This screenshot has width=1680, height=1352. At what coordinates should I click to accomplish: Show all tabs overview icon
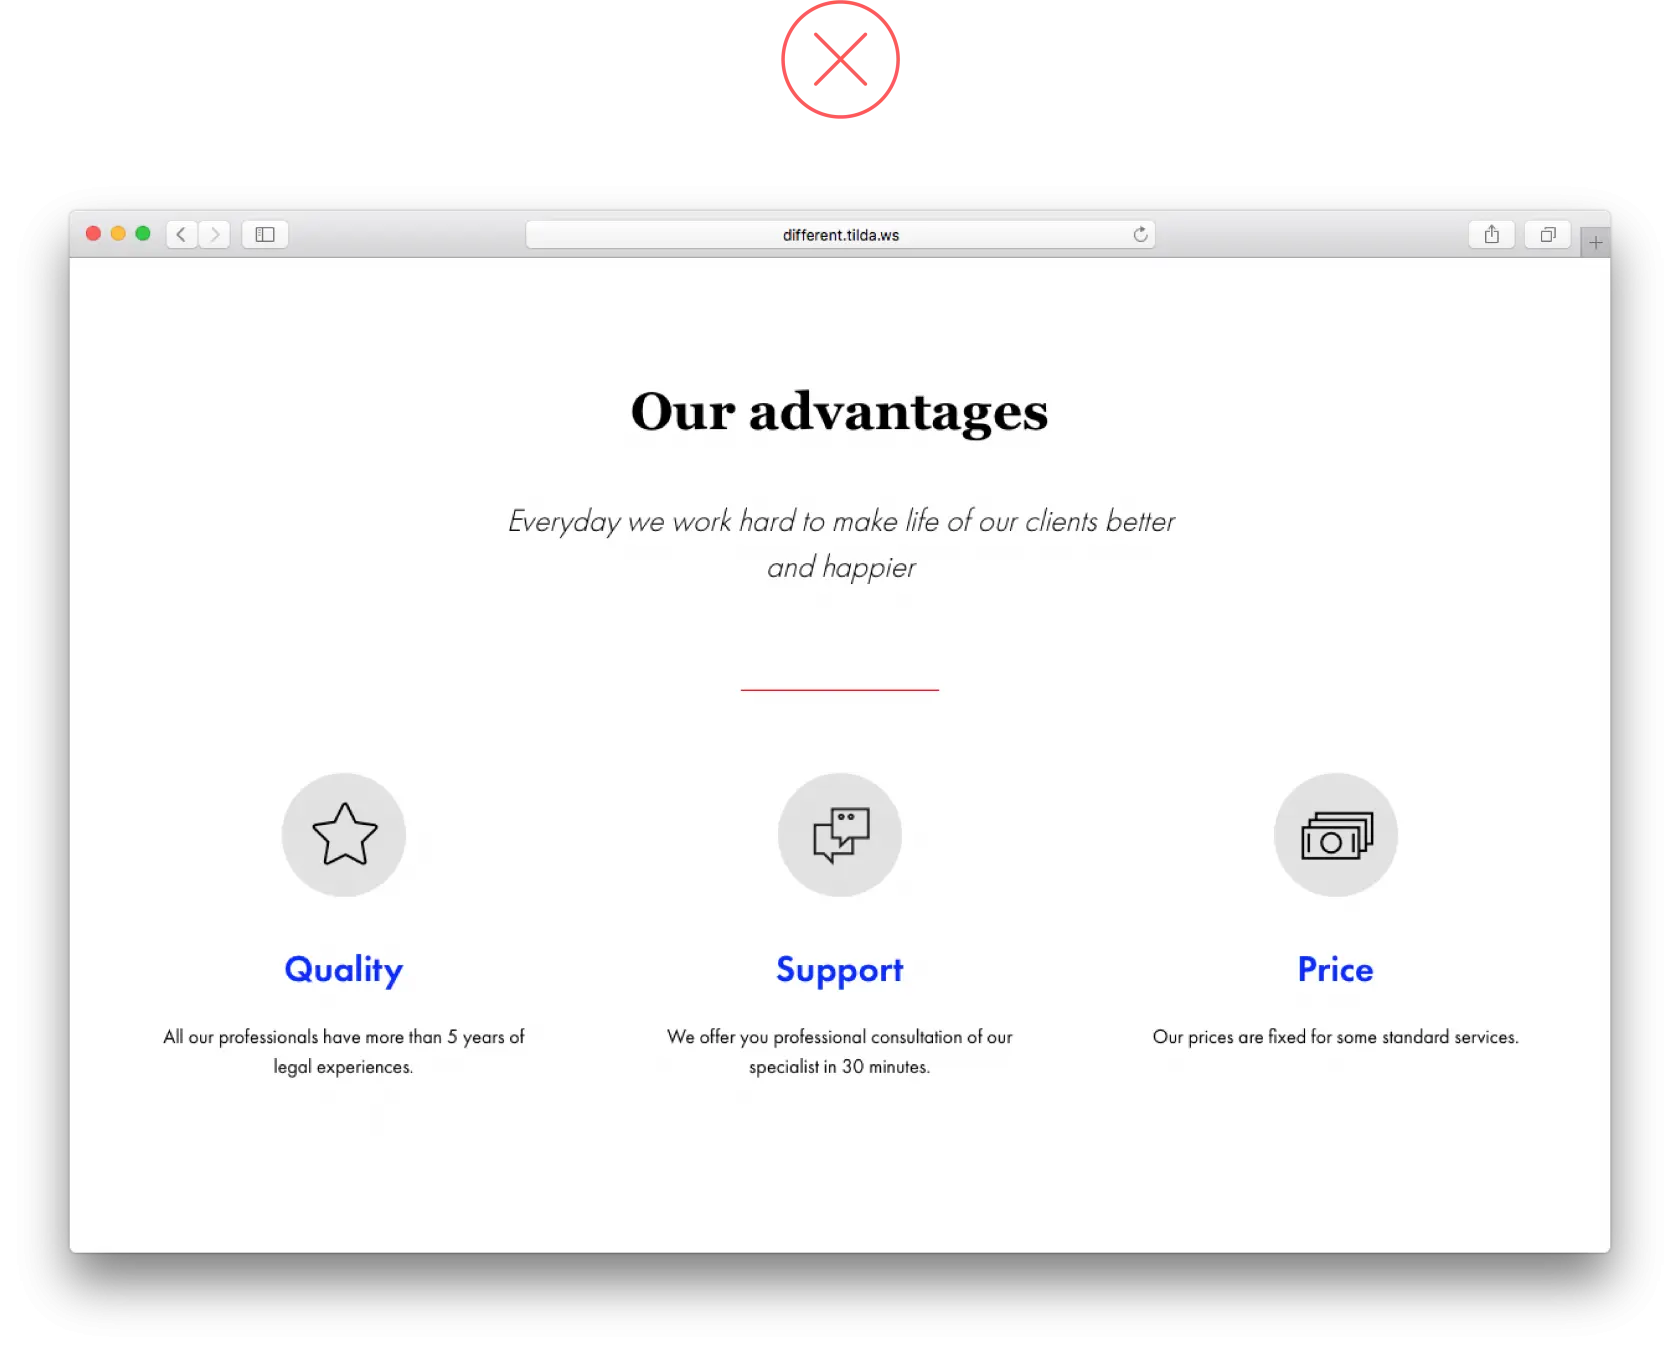[1548, 234]
